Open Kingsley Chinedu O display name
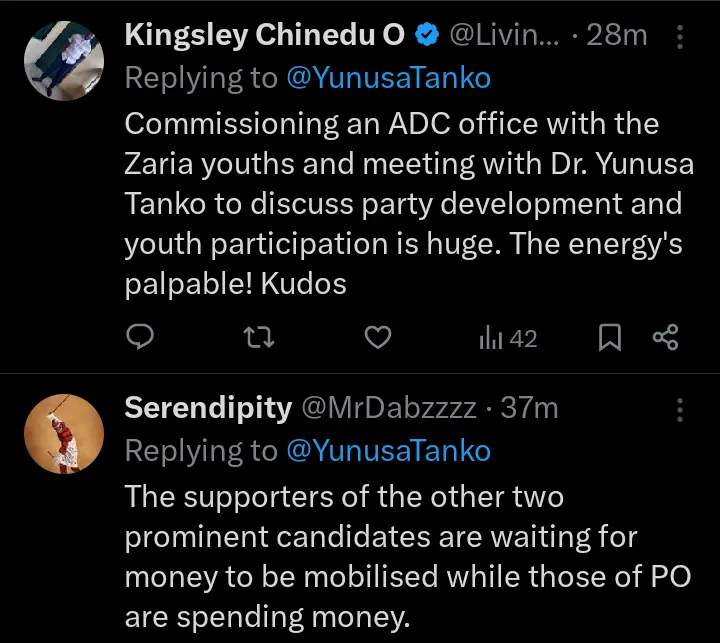The height and width of the screenshot is (643, 720). coord(264,36)
